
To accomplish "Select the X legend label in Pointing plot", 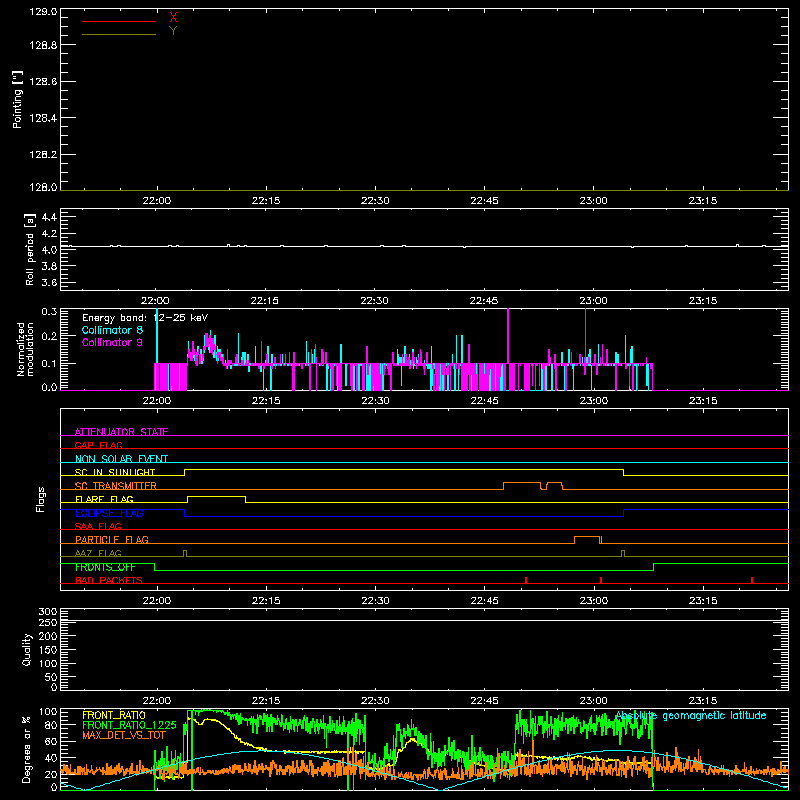I will click(173, 18).
